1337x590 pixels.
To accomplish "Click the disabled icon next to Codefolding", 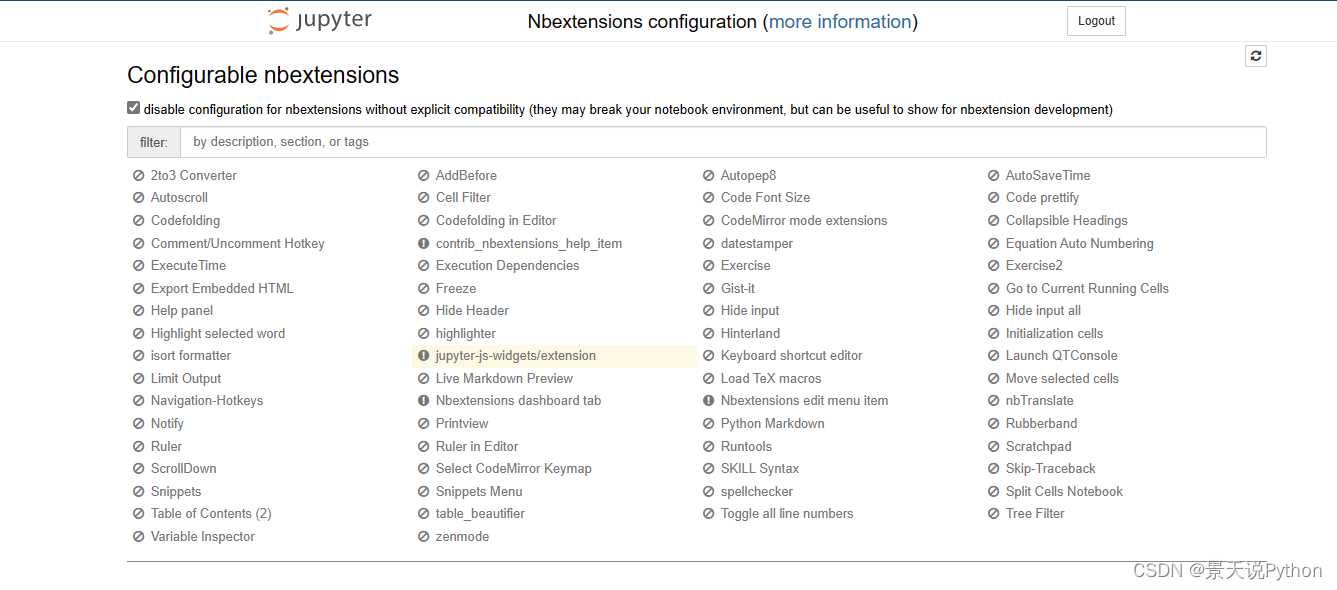I will click(139, 221).
